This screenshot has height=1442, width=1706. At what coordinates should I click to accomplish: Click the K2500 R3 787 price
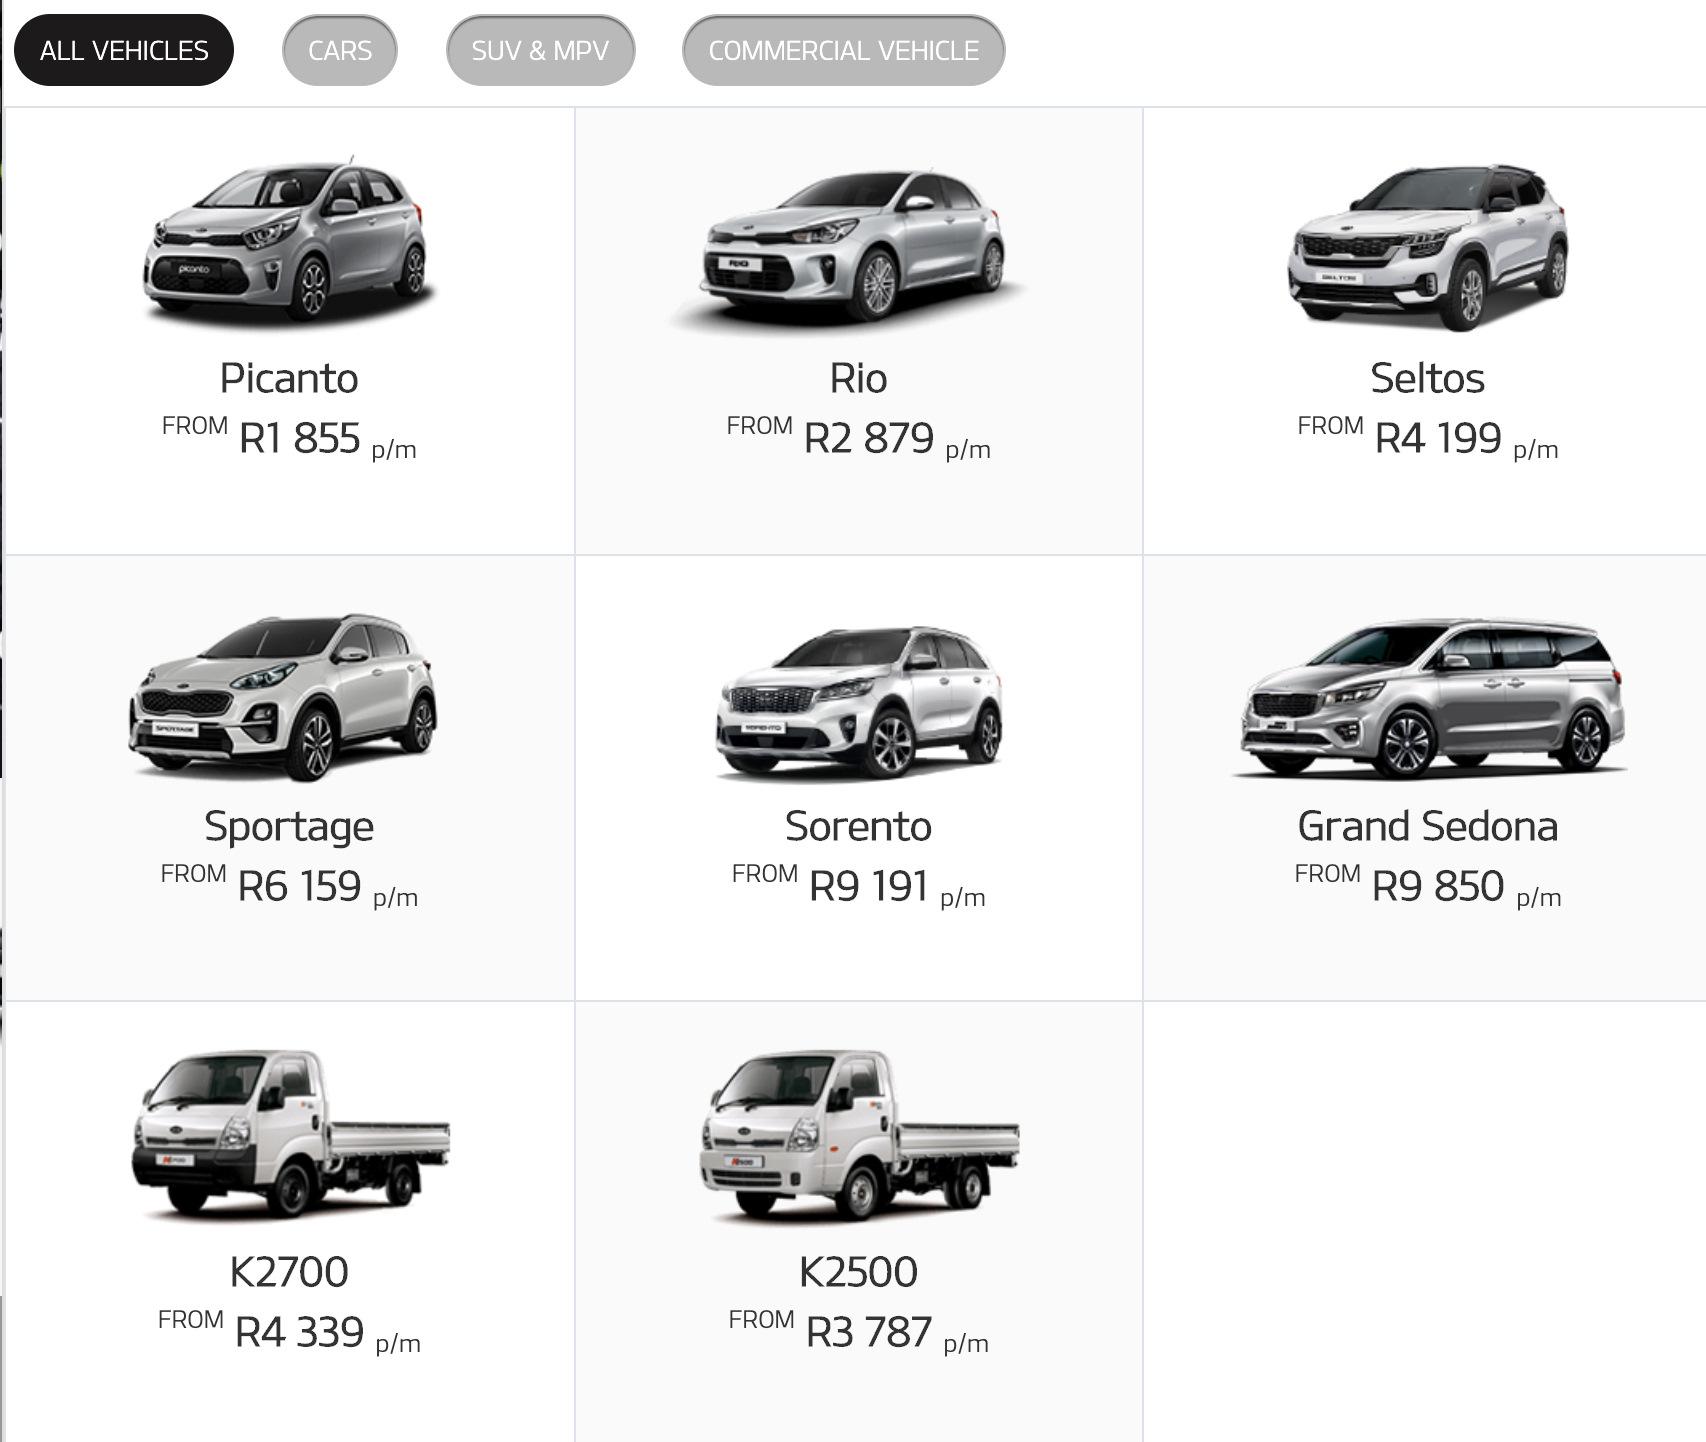click(x=868, y=1332)
